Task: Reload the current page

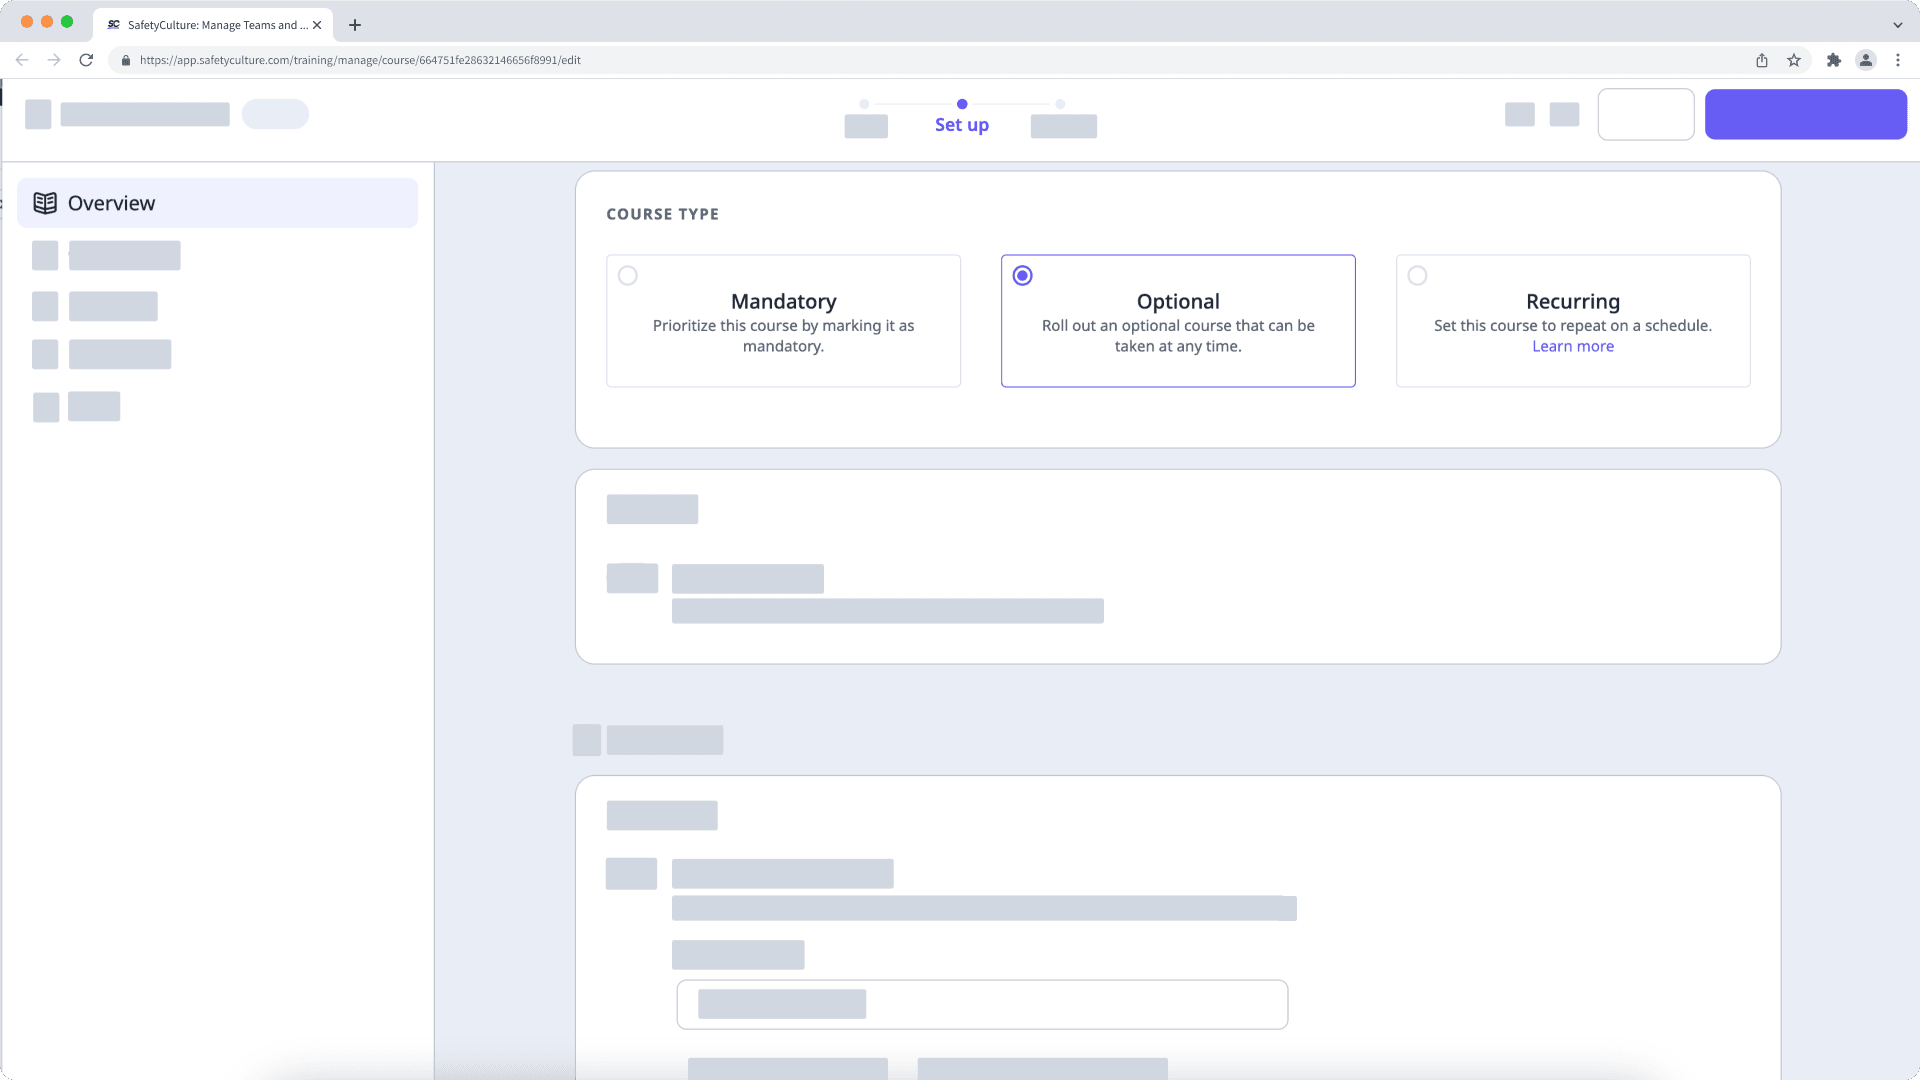Action: pos(87,60)
